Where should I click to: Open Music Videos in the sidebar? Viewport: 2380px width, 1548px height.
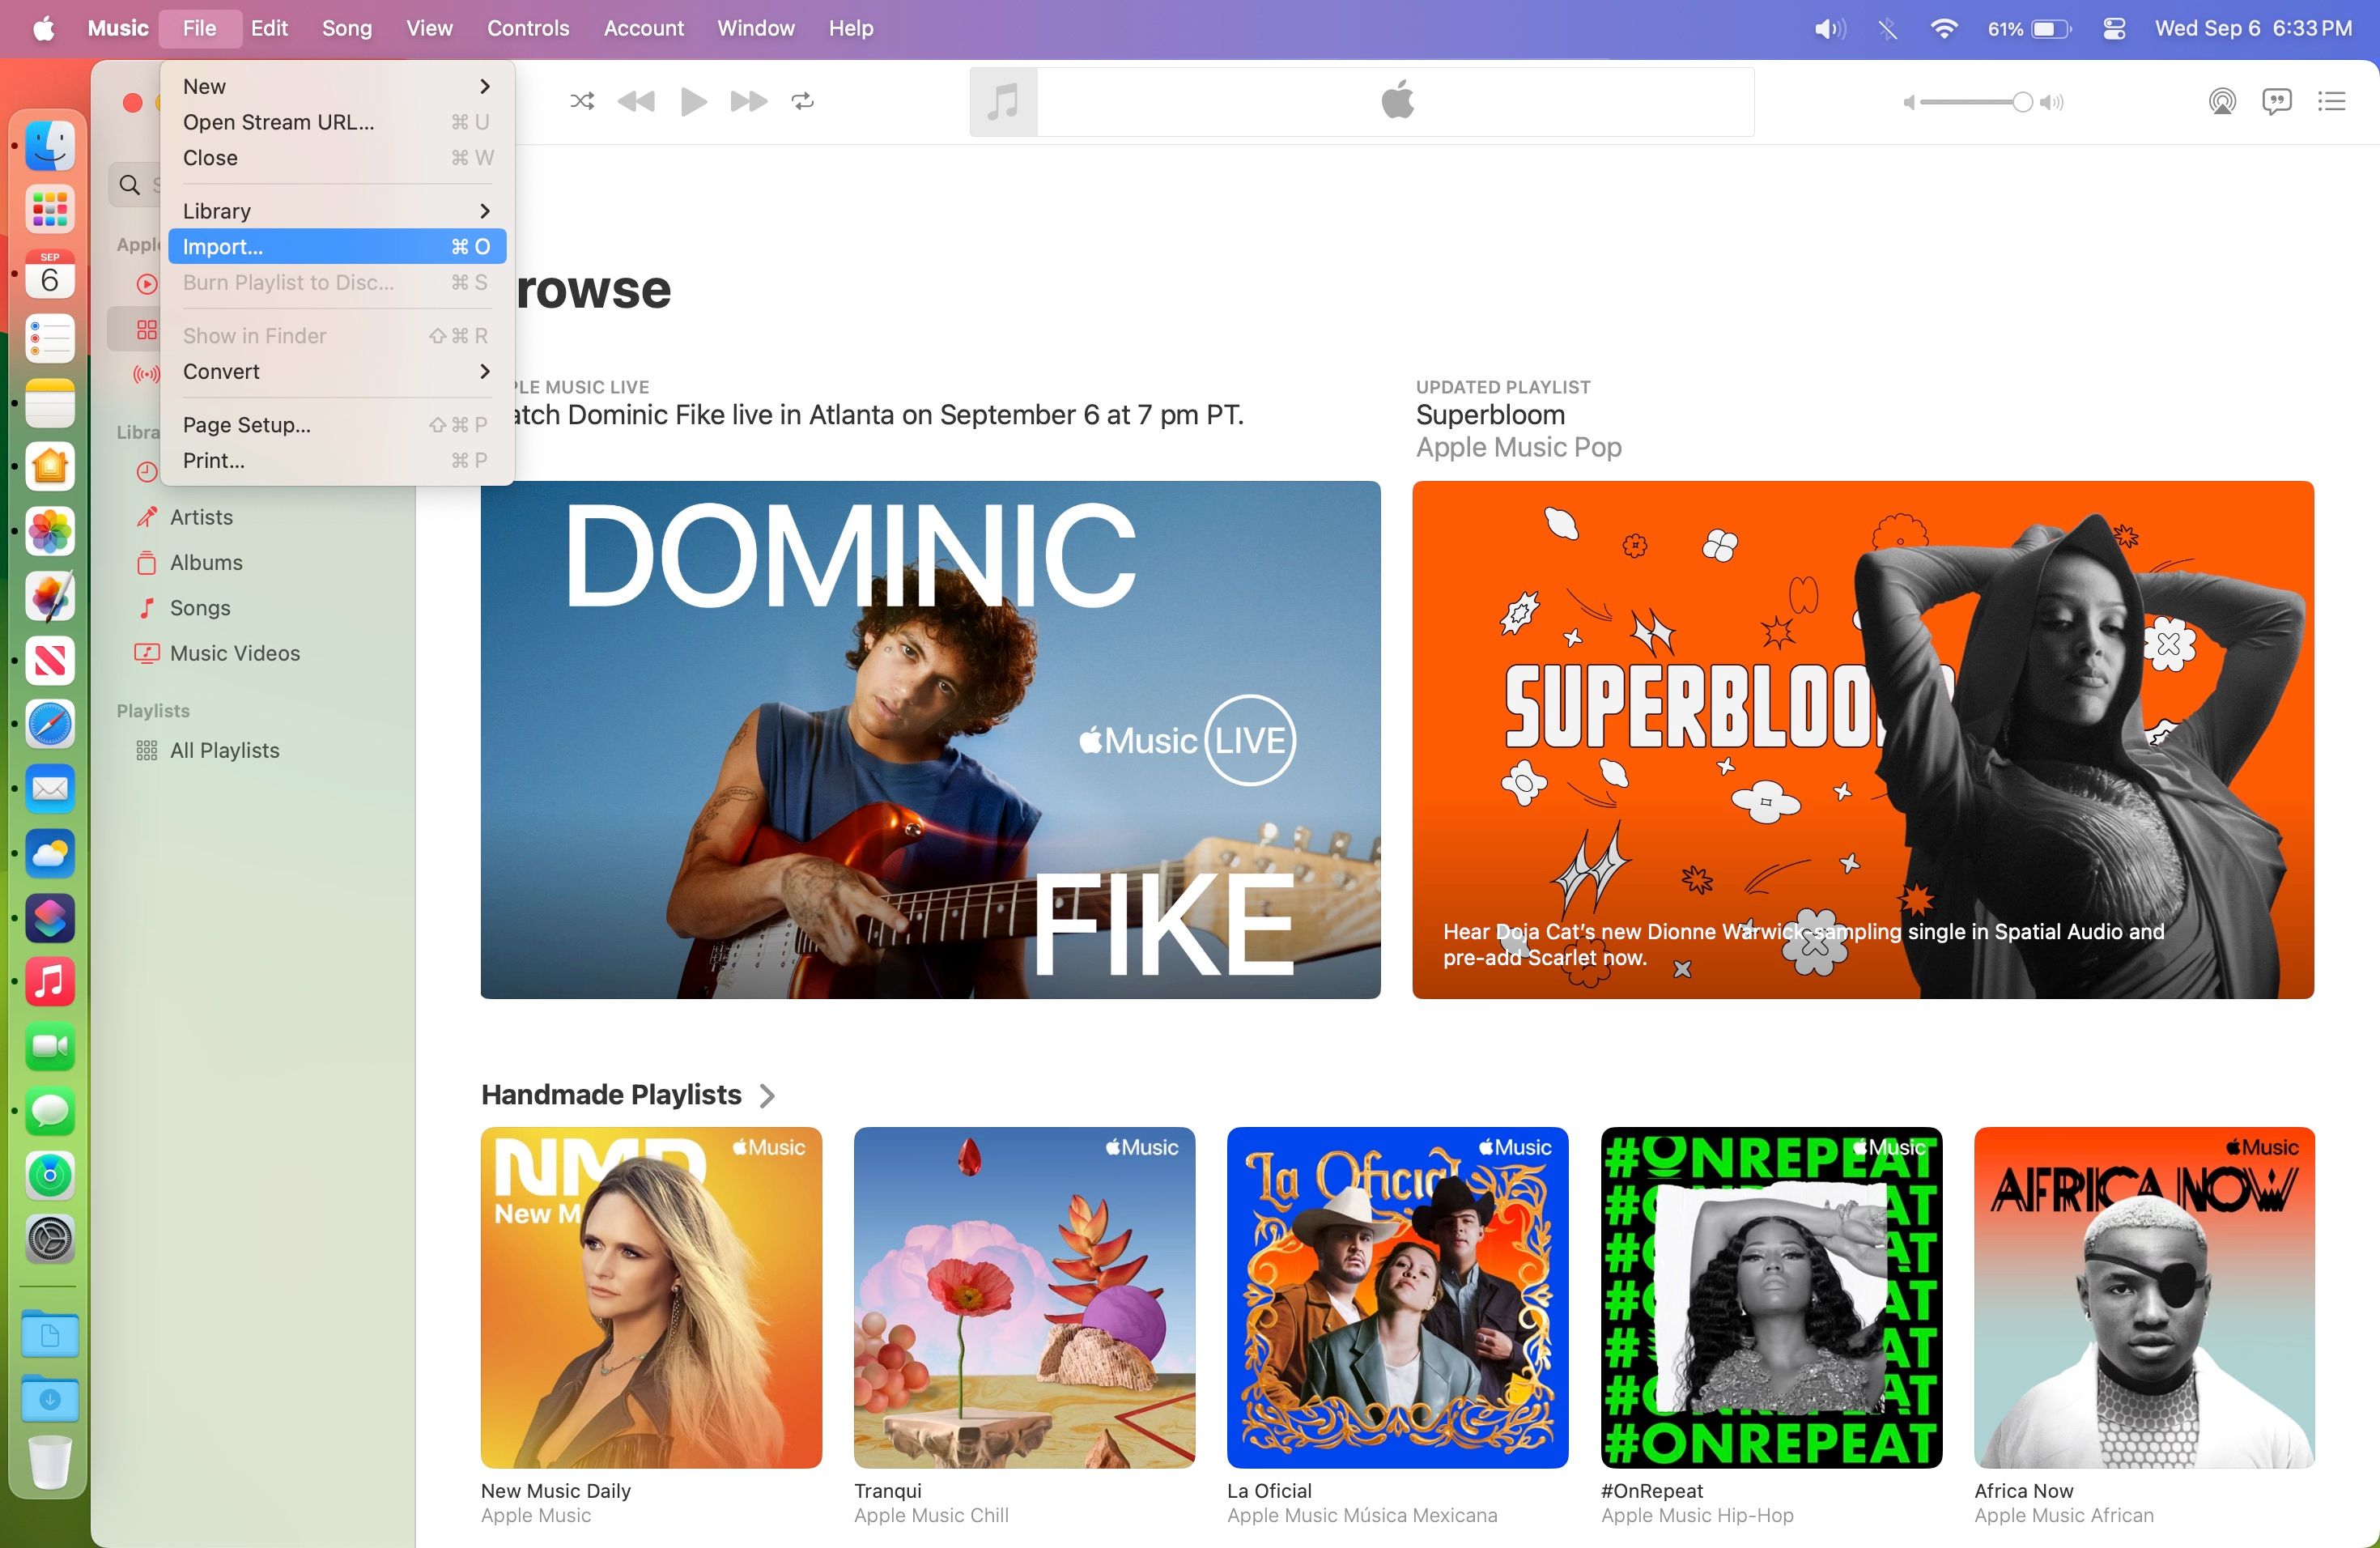[x=234, y=652]
